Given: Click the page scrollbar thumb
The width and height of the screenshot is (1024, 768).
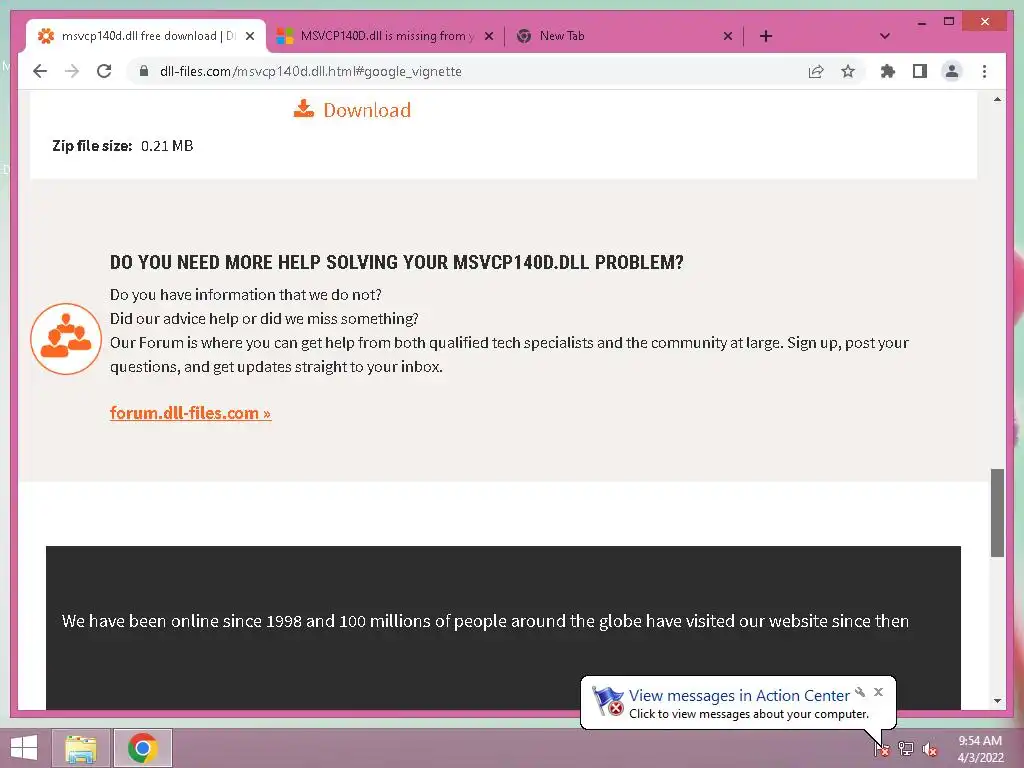Looking at the screenshot, I should 997,513.
